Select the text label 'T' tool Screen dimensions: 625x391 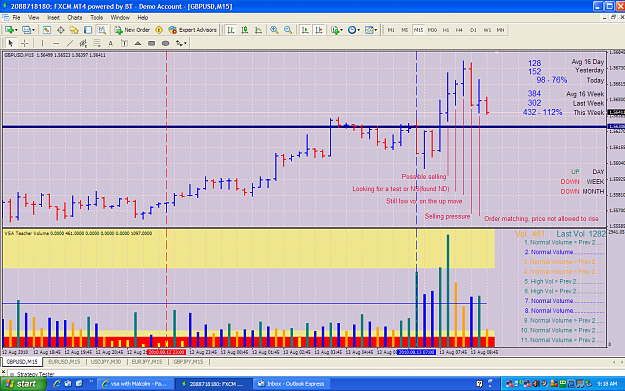124,43
